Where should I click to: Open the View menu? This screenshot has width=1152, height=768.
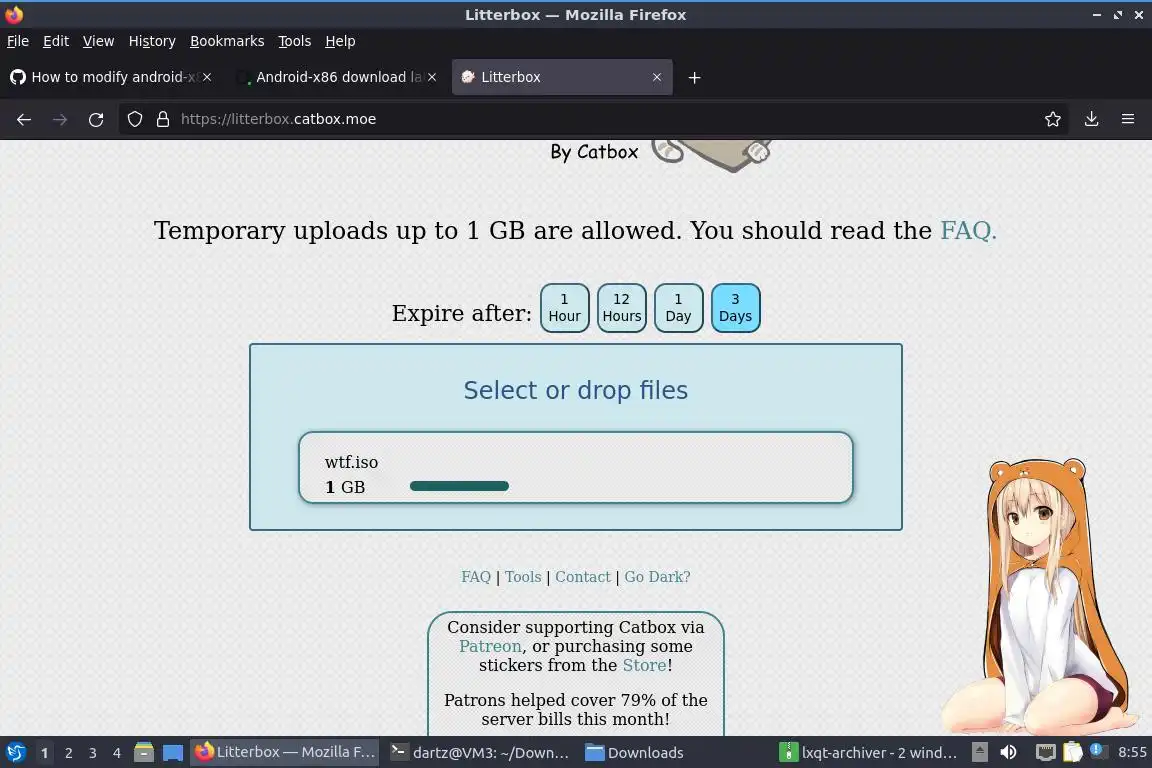tap(98, 41)
